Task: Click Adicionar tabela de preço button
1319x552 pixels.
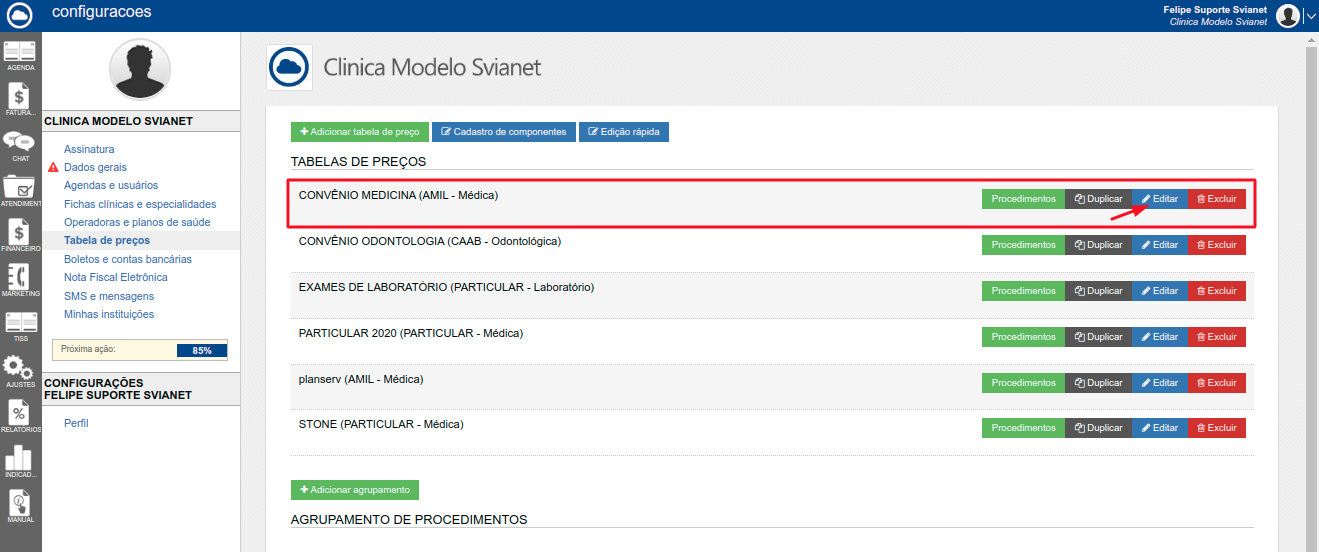Action: tap(360, 132)
